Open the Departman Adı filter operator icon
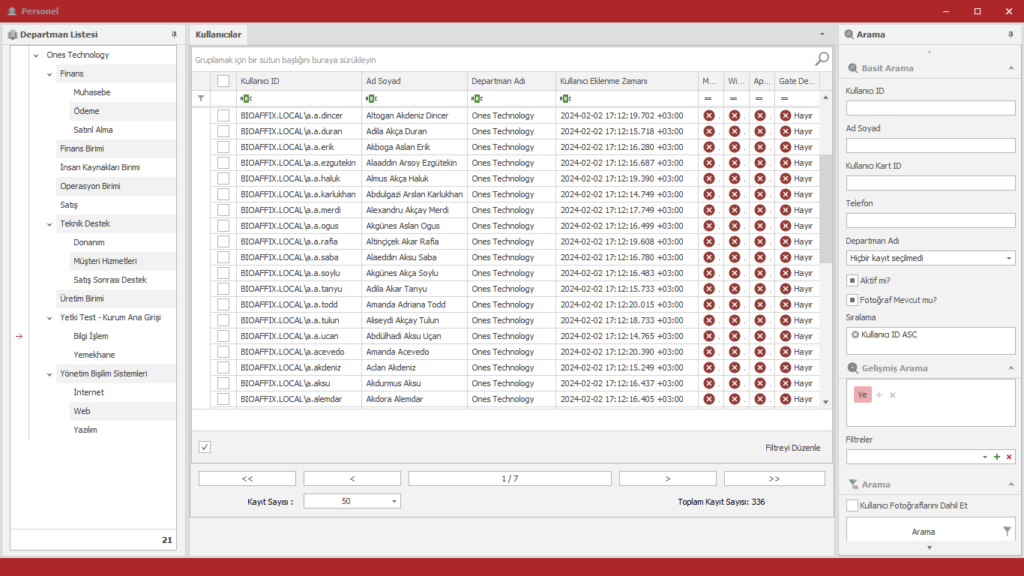Screen dimensions: 1024x576 (477, 99)
